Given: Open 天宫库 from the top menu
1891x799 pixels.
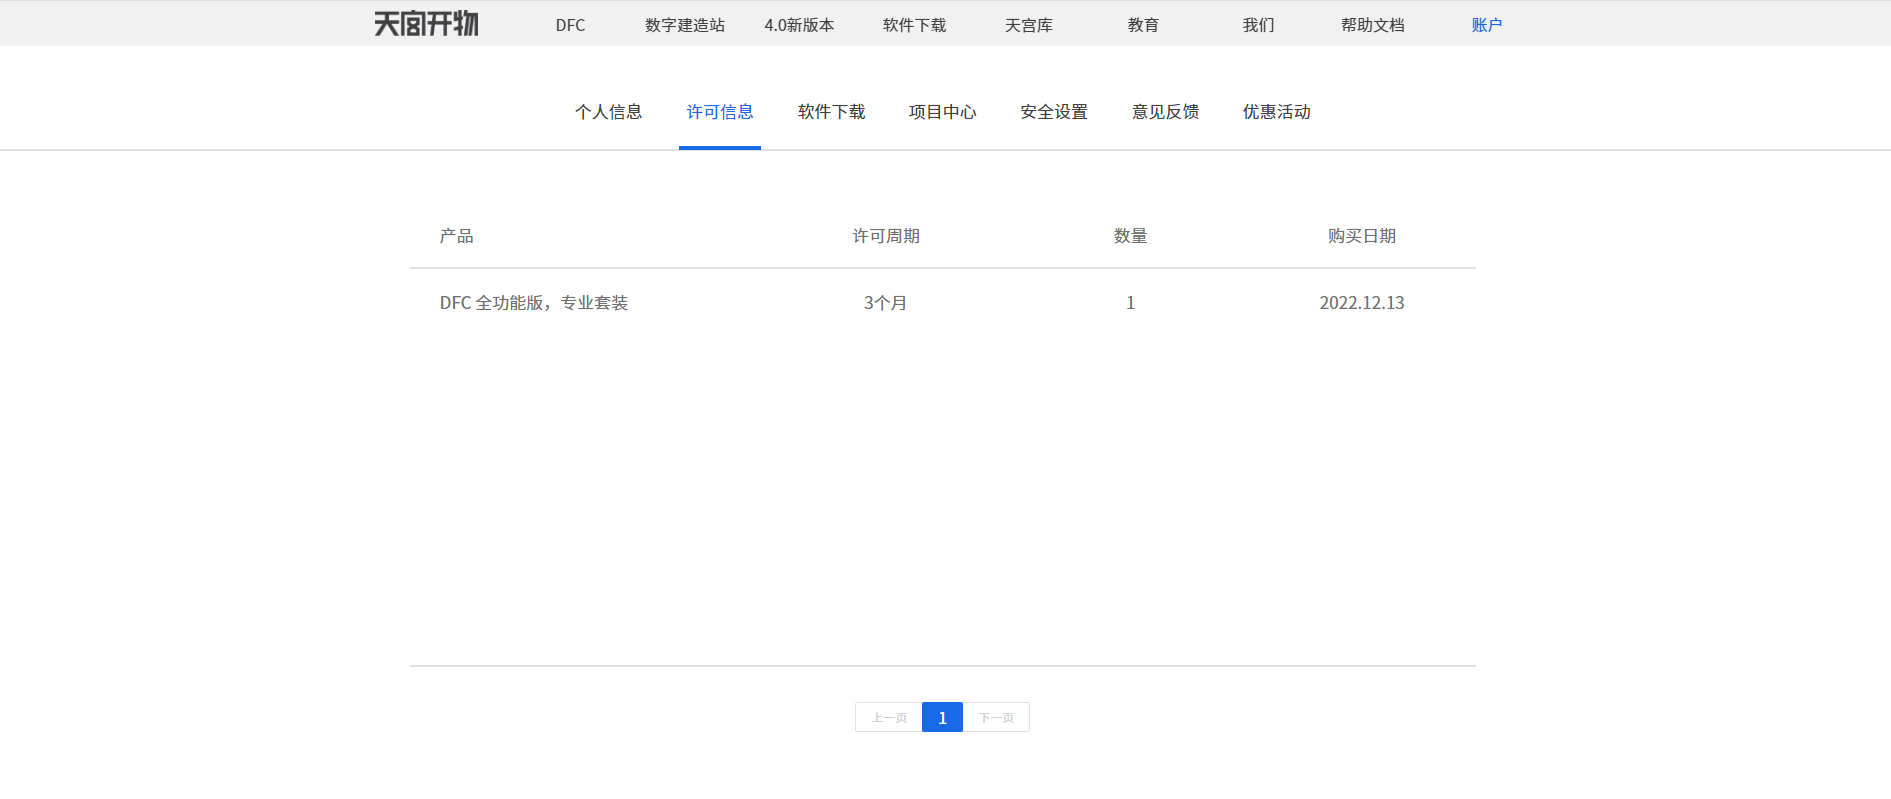Looking at the screenshot, I should (1028, 25).
